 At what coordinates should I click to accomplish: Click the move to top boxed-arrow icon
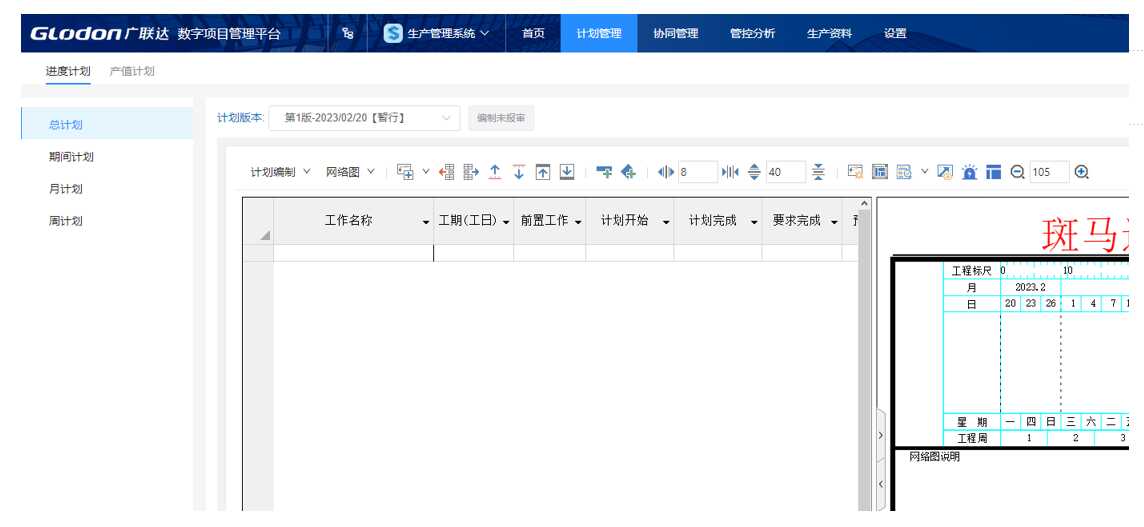click(543, 172)
